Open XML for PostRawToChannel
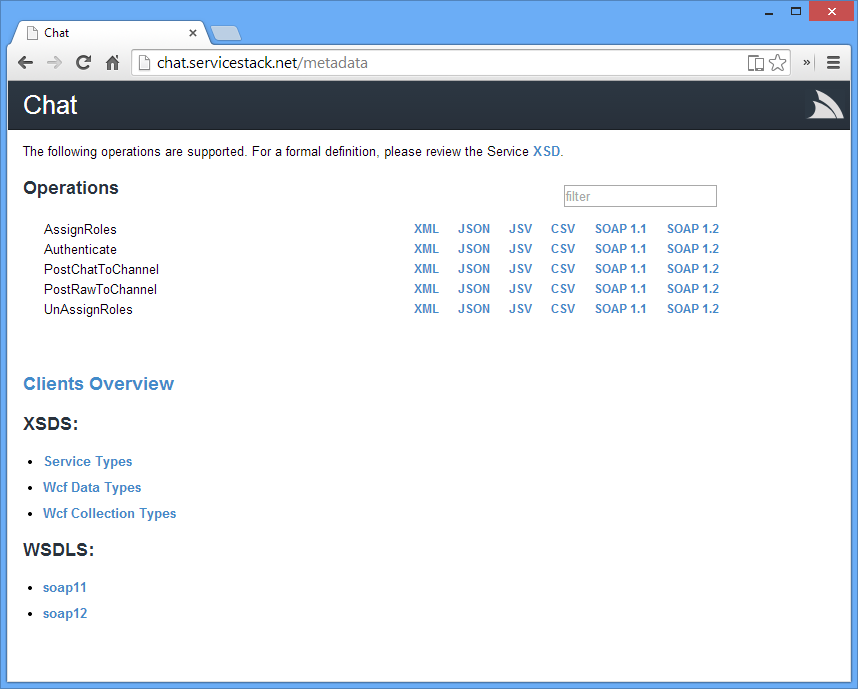 (x=426, y=289)
